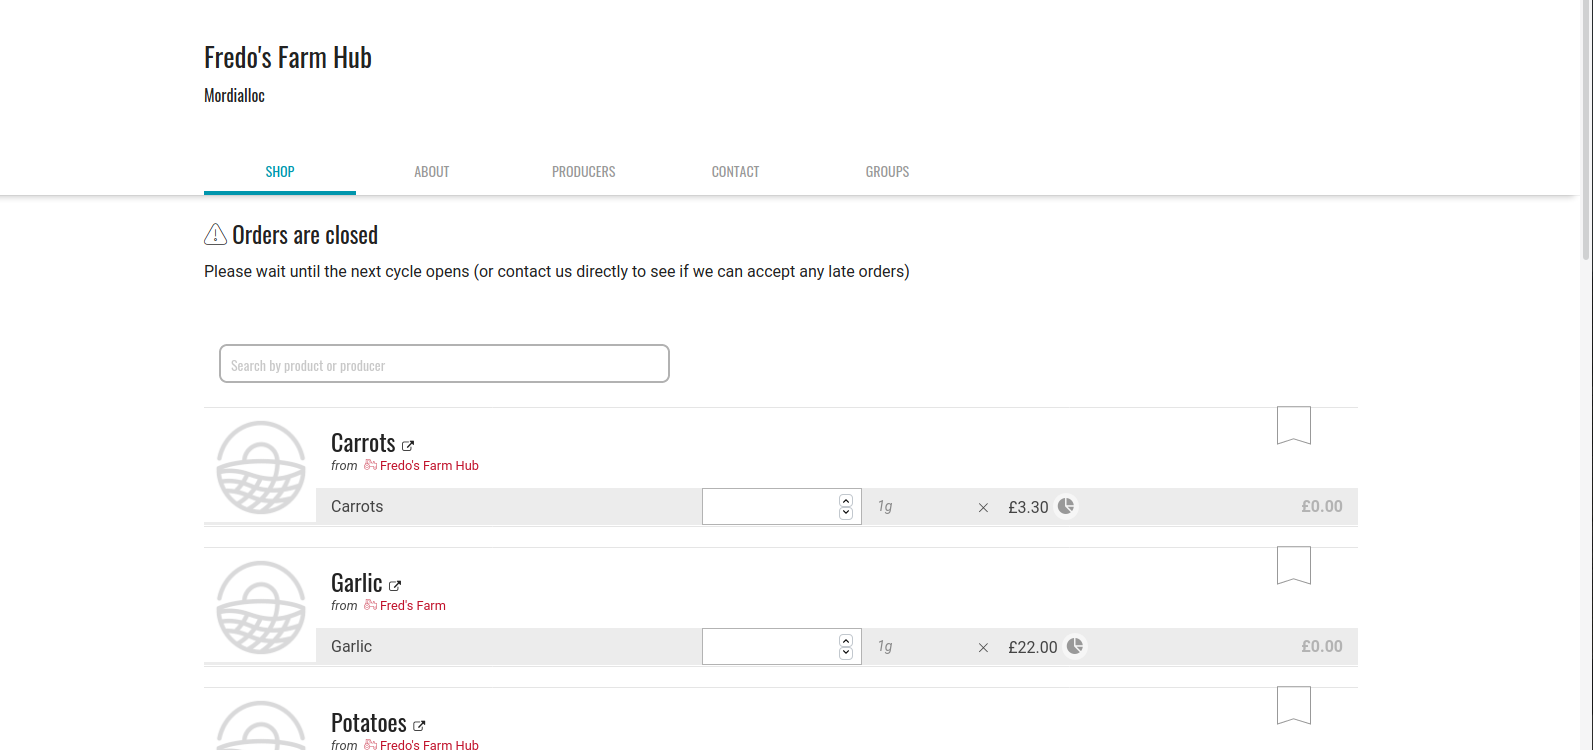Click the Fredo's Farm Hub page heading

tap(288, 58)
